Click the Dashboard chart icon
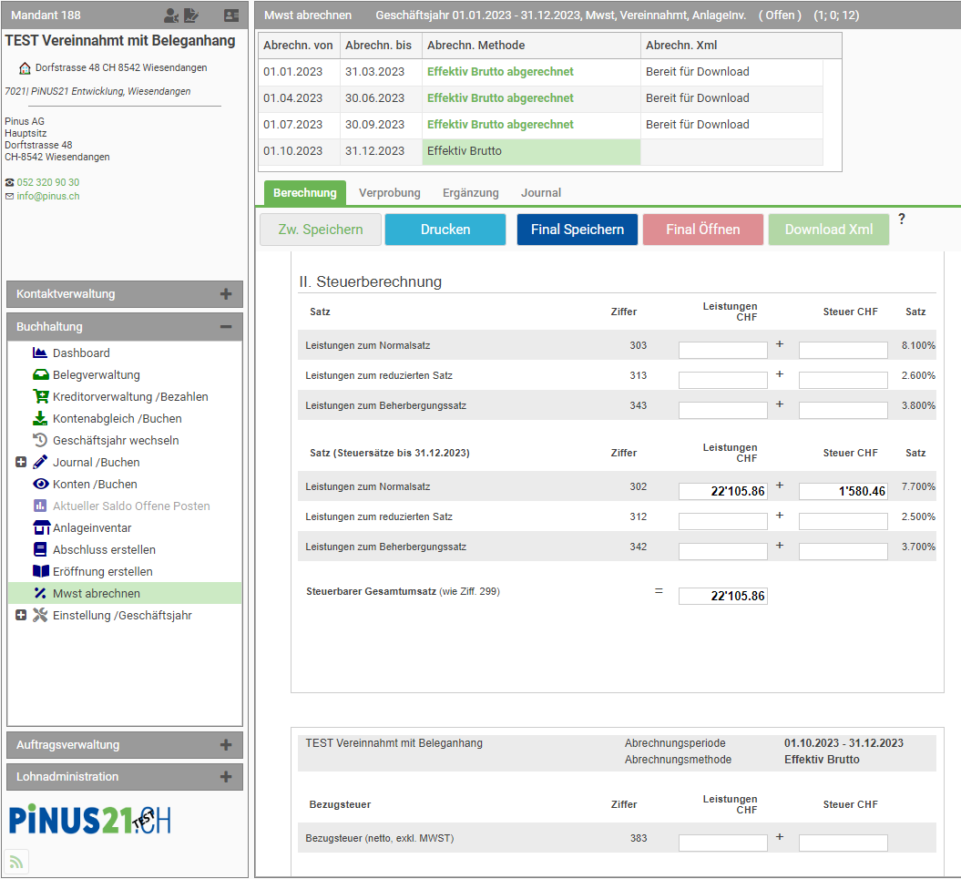The height and width of the screenshot is (879, 961). pyautogui.click(x=40, y=352)
